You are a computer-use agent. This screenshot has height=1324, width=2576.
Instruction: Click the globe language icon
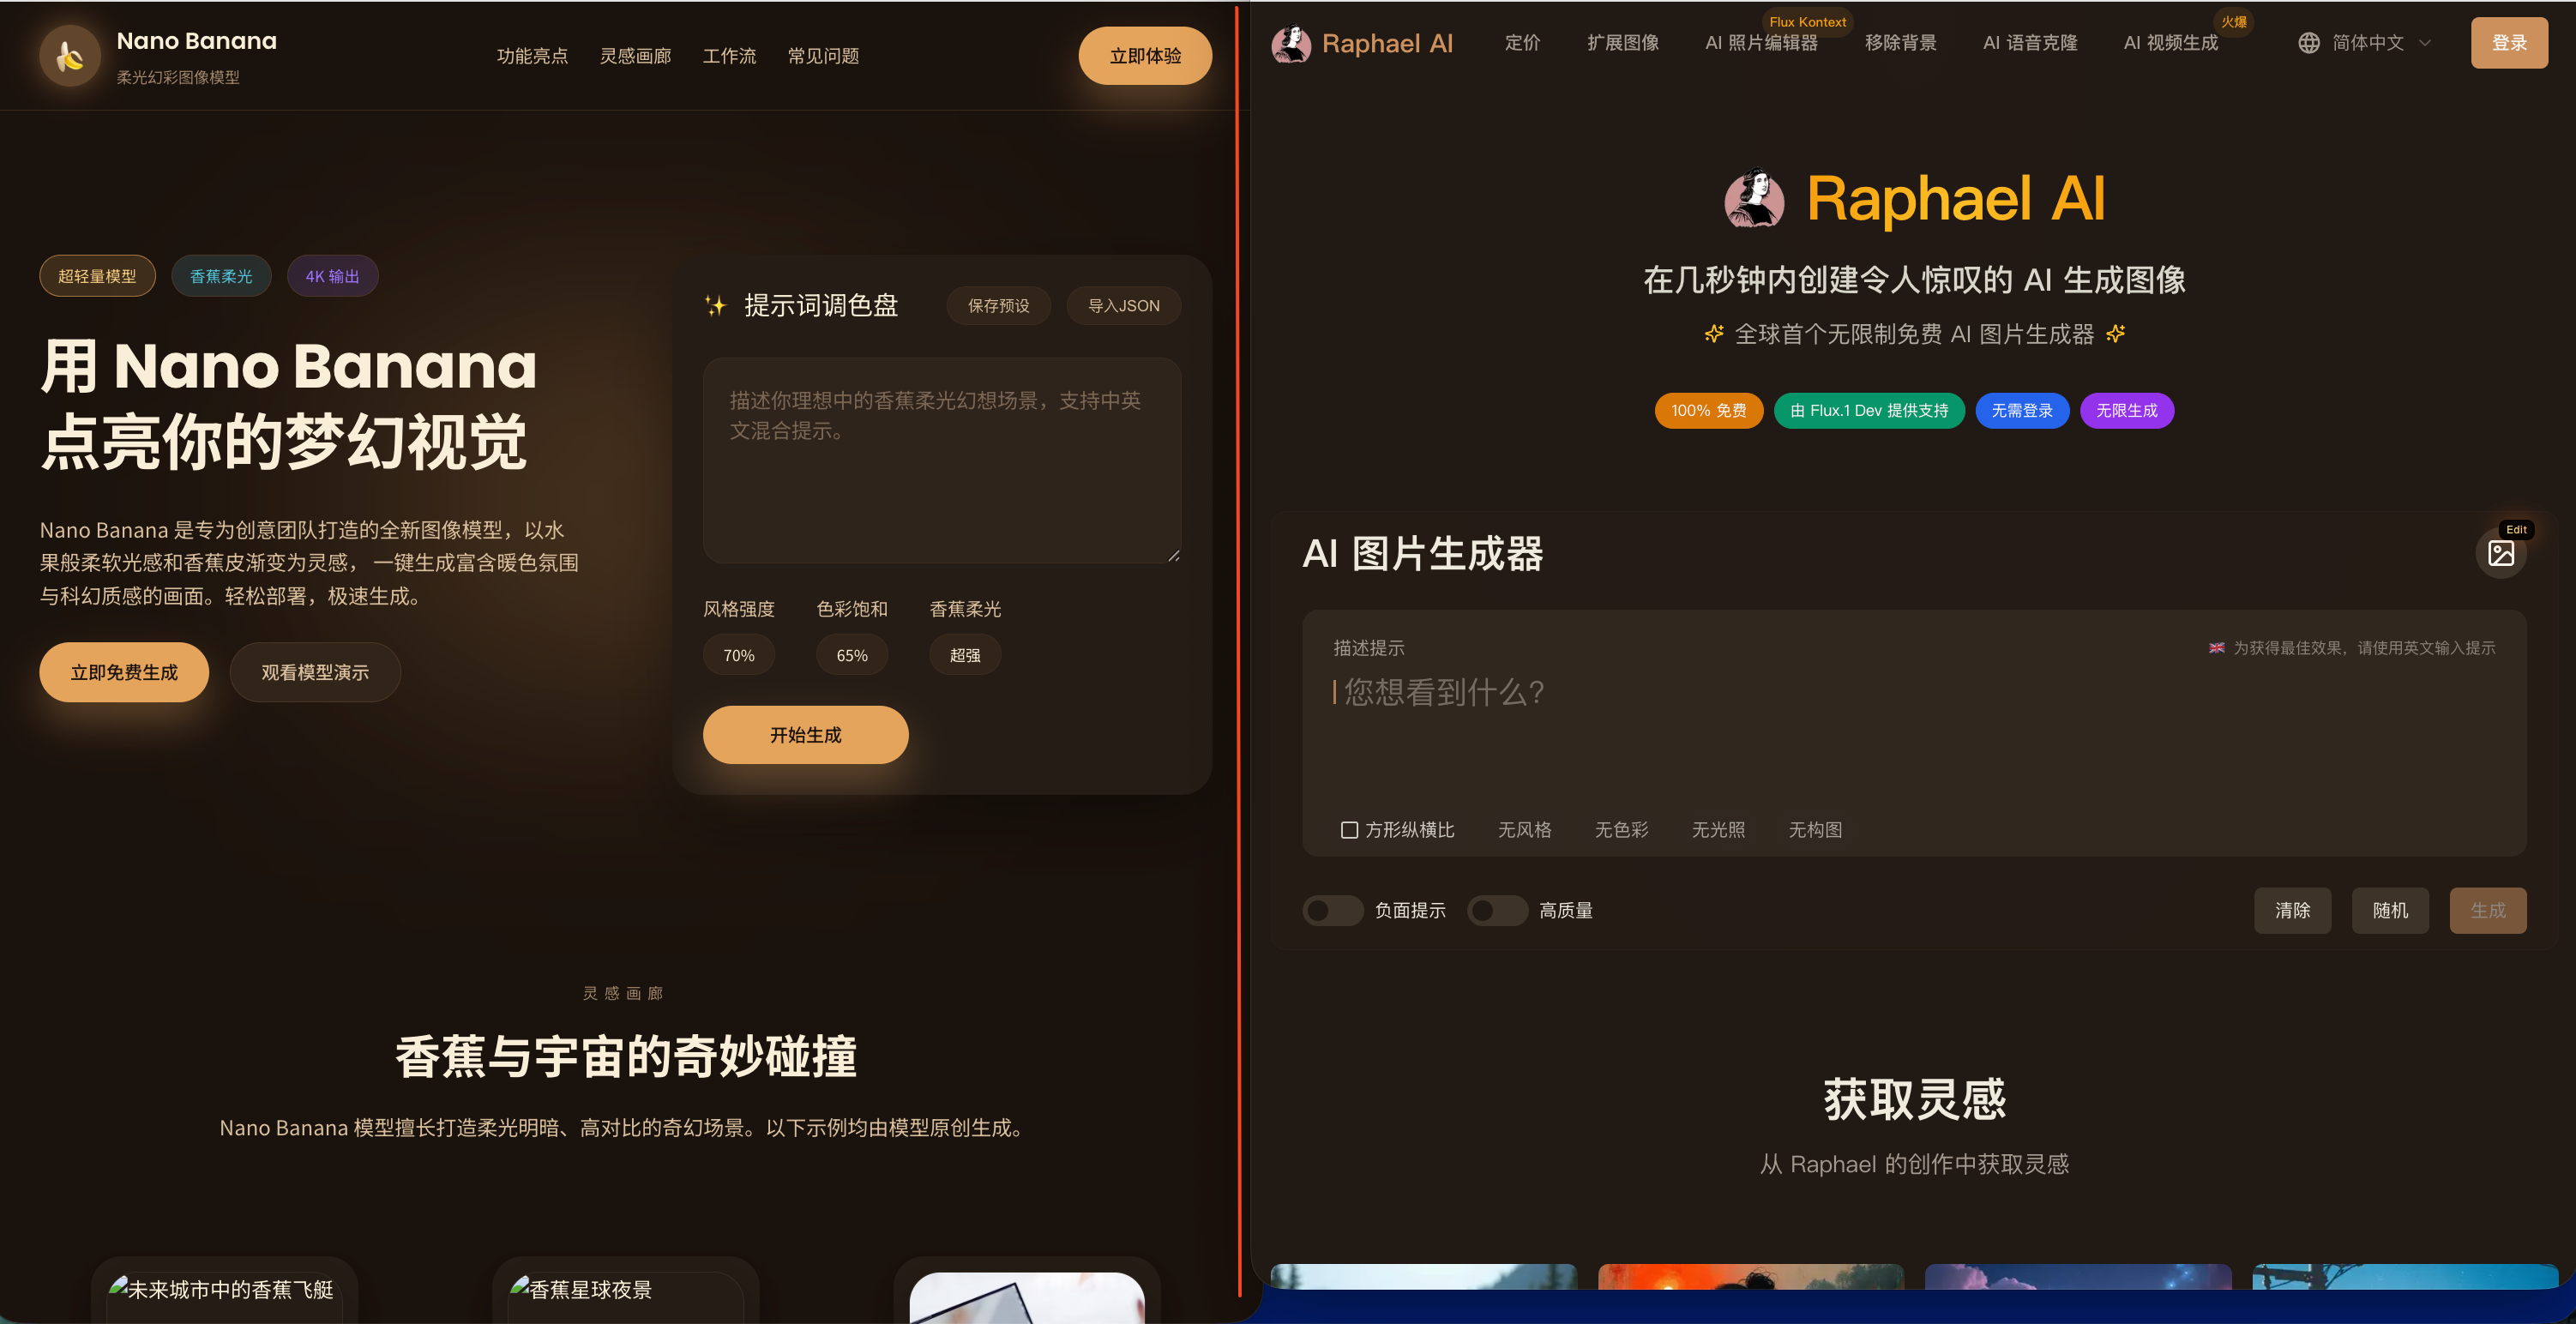tap(2308, 43)
